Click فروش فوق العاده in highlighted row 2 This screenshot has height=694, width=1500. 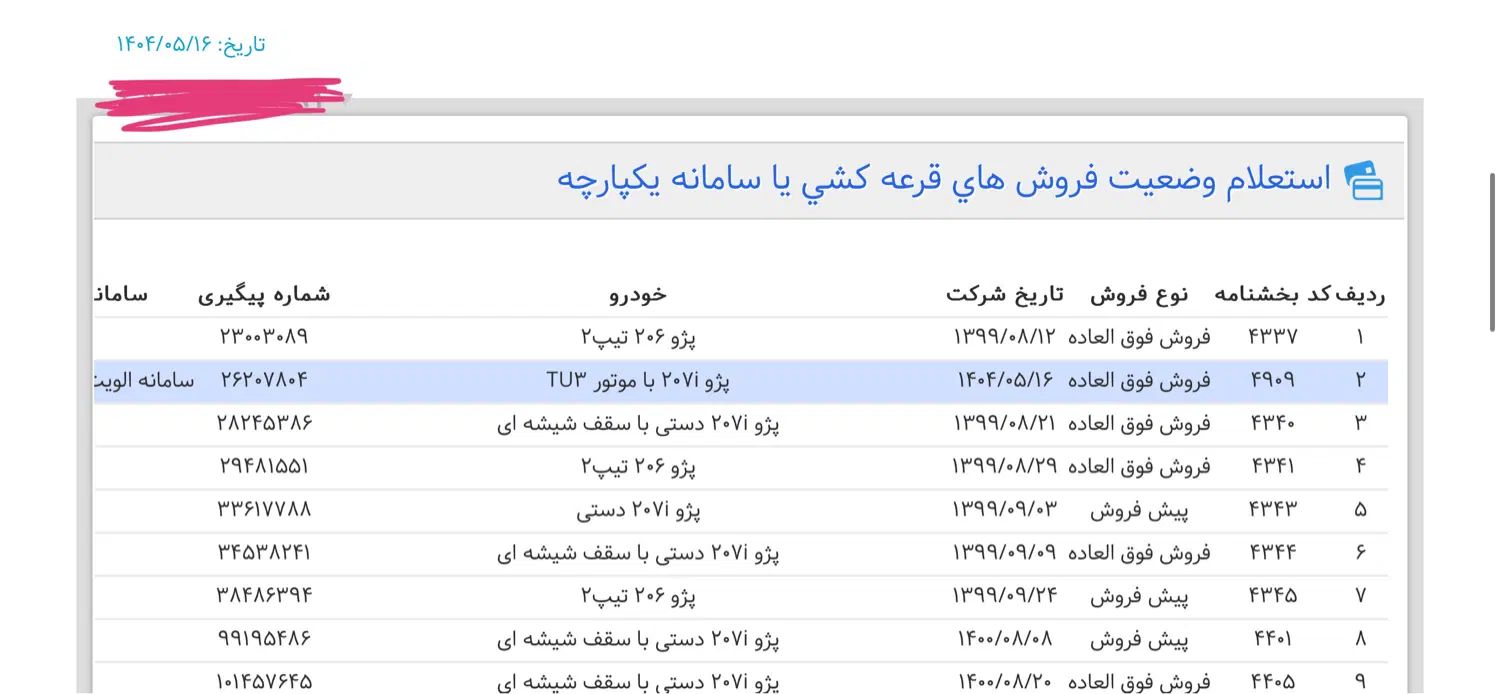point(1139,380)
